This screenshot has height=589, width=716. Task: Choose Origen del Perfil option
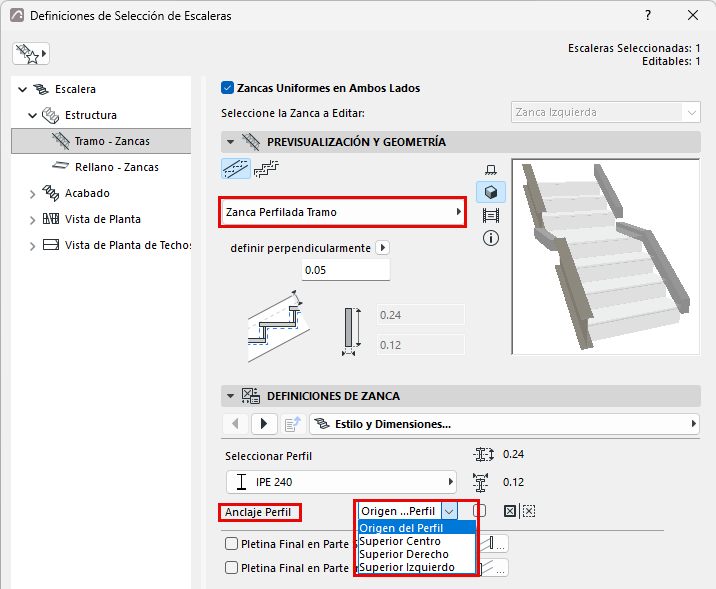pos(417,528)
